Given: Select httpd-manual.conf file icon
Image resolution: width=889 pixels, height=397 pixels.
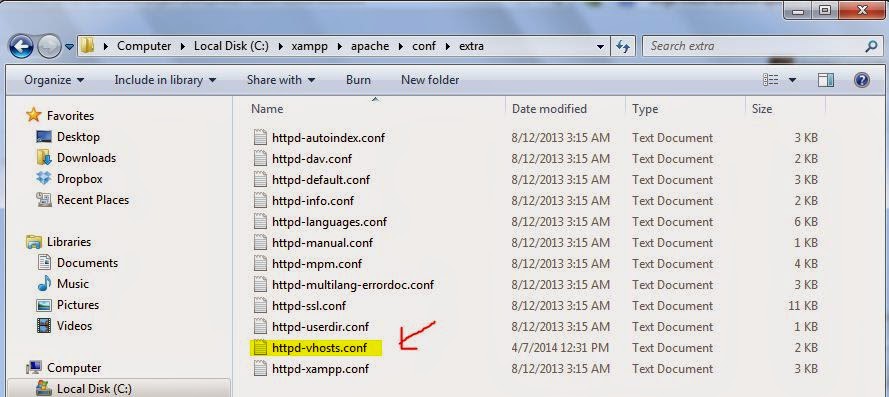Looking at the screenshot, I should [x=260, y=243].
